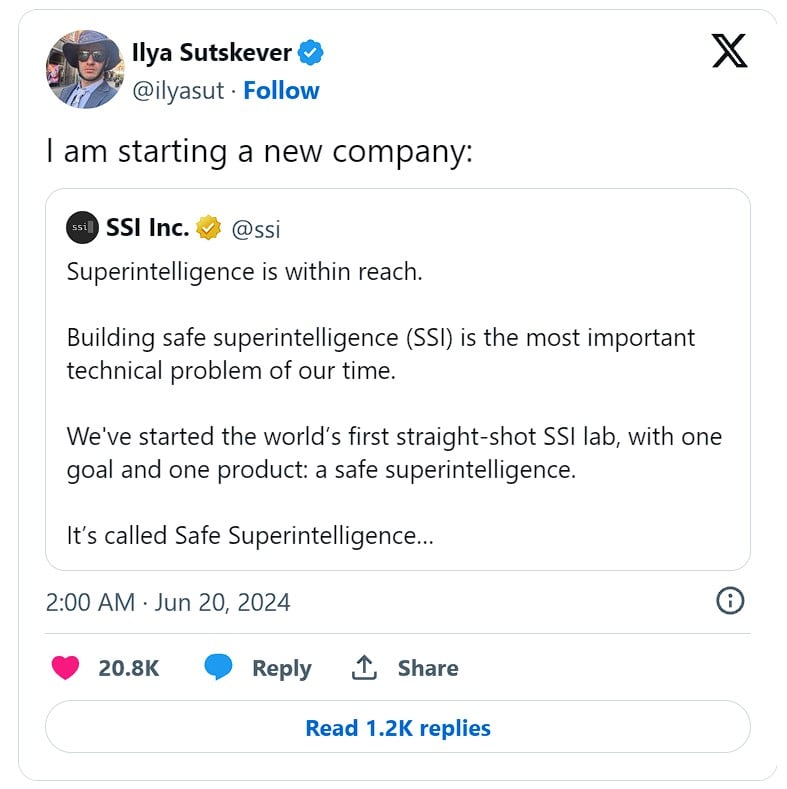787x789 pixels.
Task: Open the tweet info circle icon
Action: [730, 601]
